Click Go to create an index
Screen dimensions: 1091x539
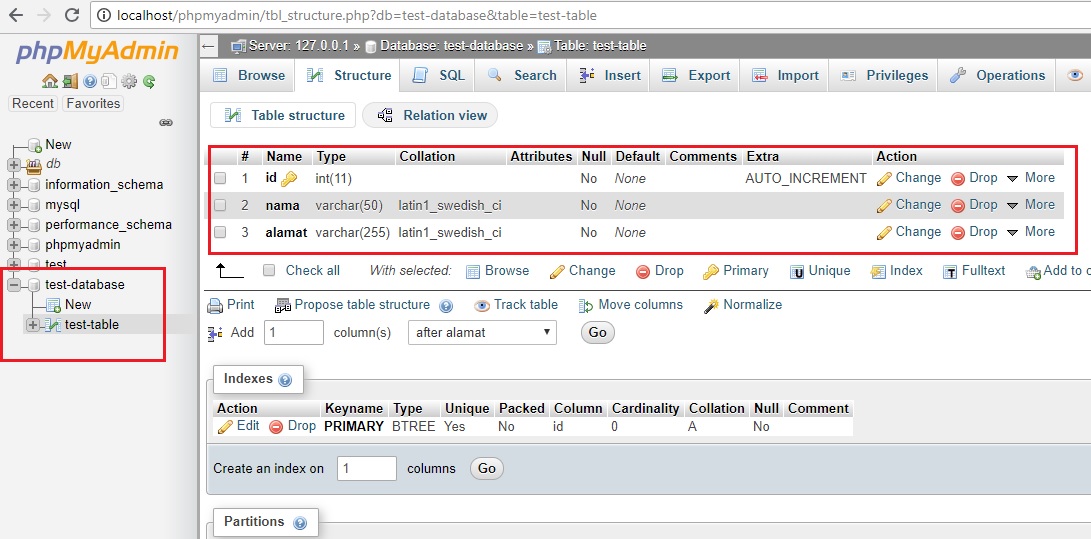pyautogui.click(x=486, y=469)
